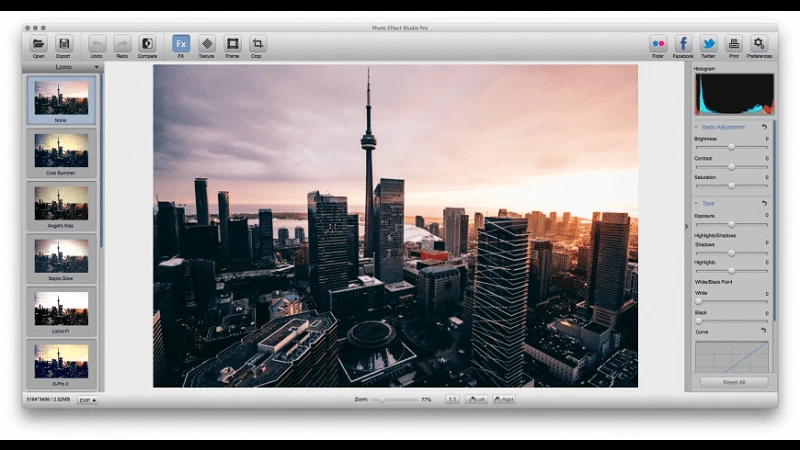Click the Reset All button
800x450 pixels.
pos(733,382)
